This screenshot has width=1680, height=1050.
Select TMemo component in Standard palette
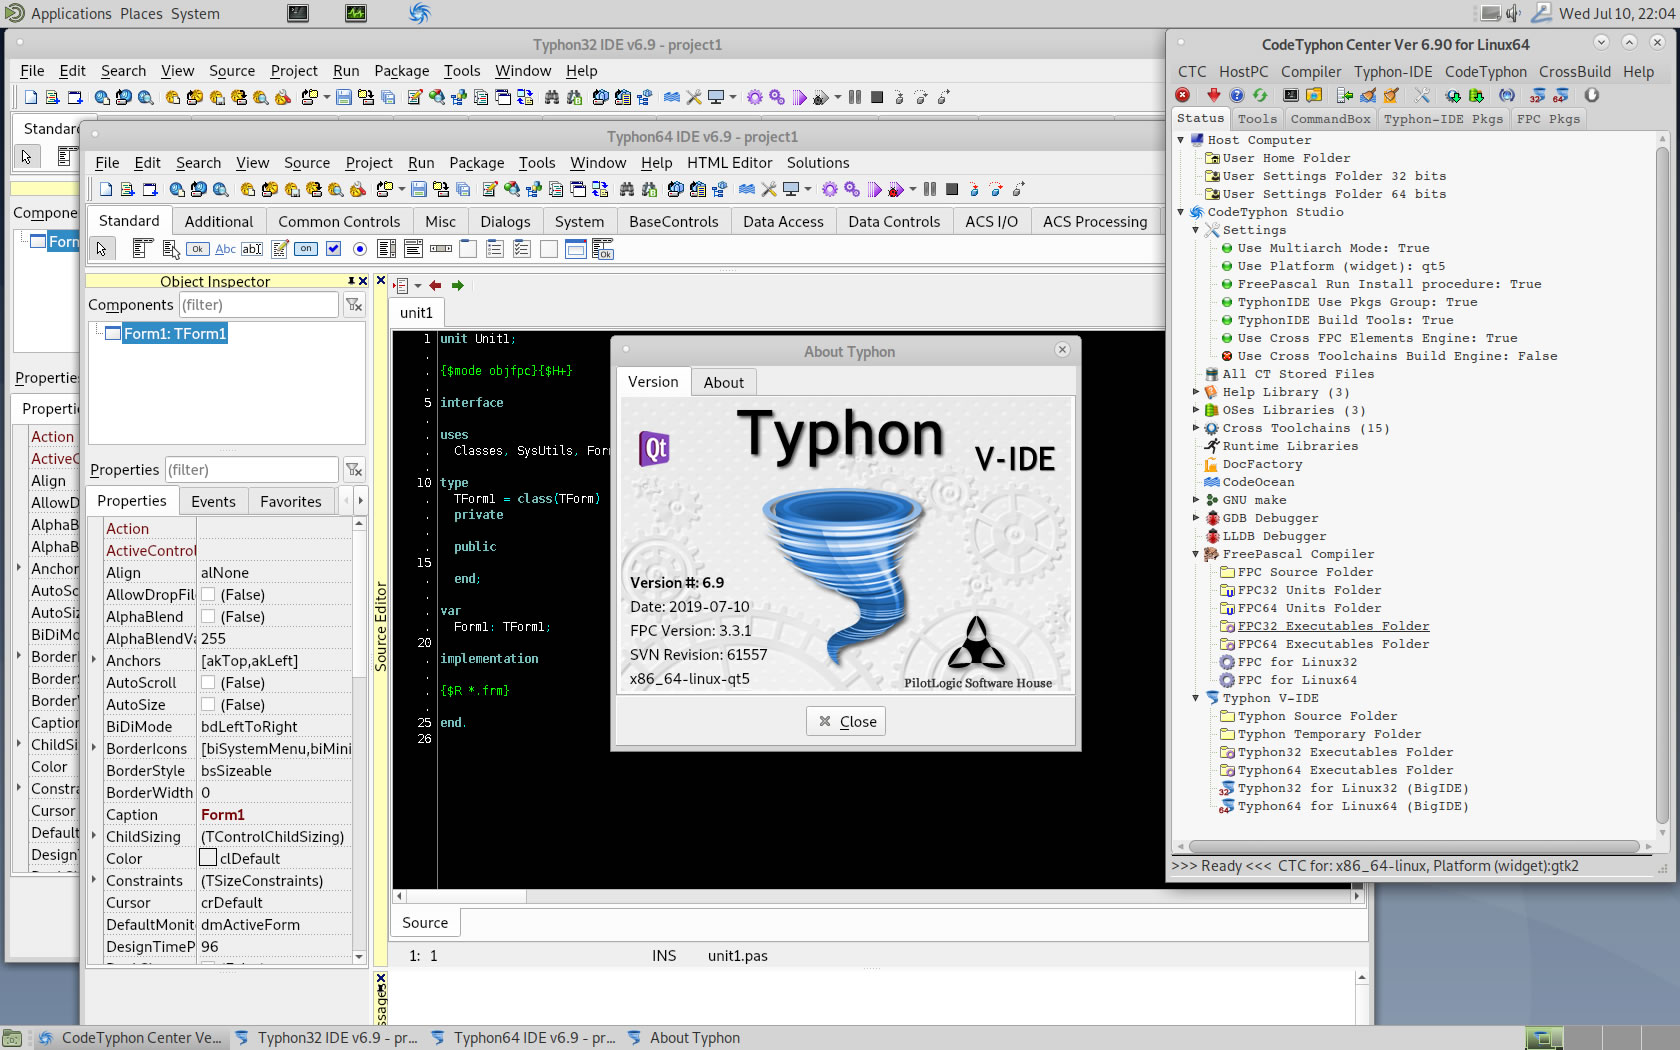tap(280, 249)
